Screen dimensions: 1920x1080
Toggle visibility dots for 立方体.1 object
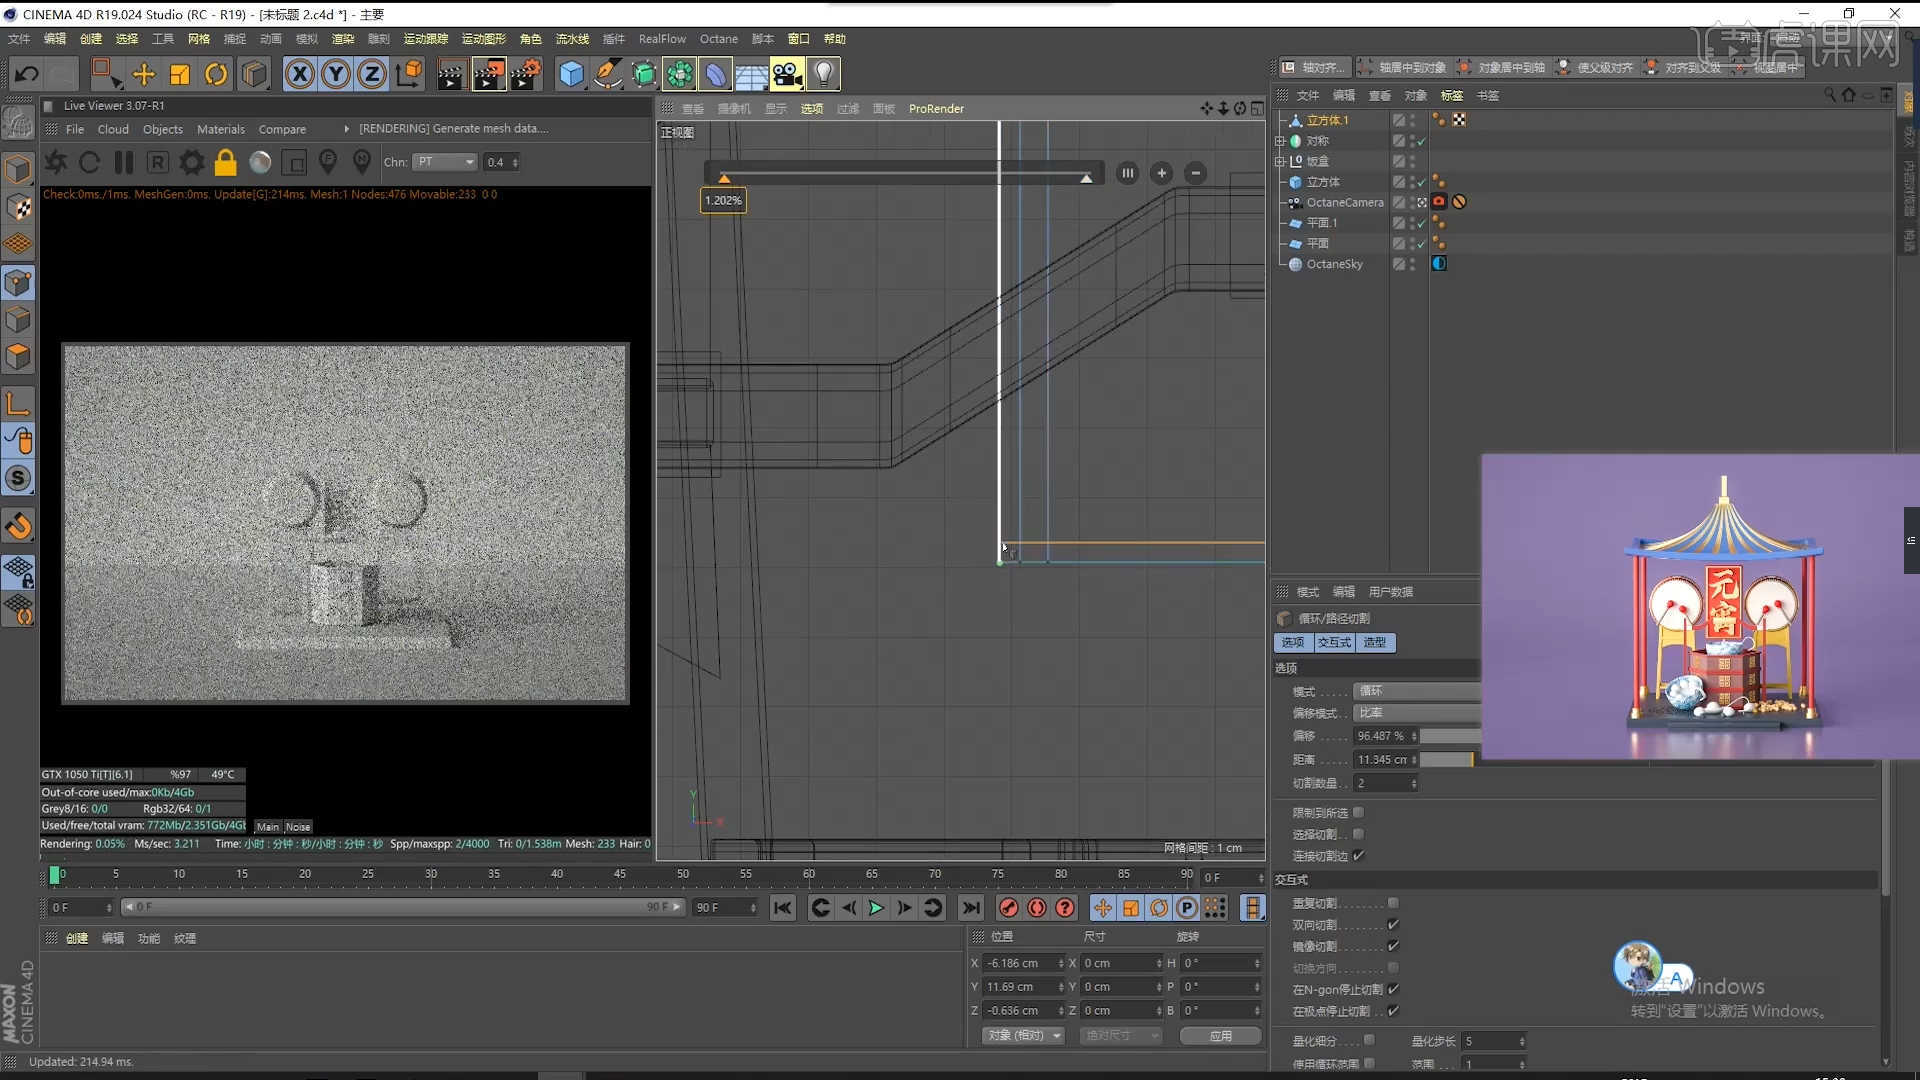1413,120
